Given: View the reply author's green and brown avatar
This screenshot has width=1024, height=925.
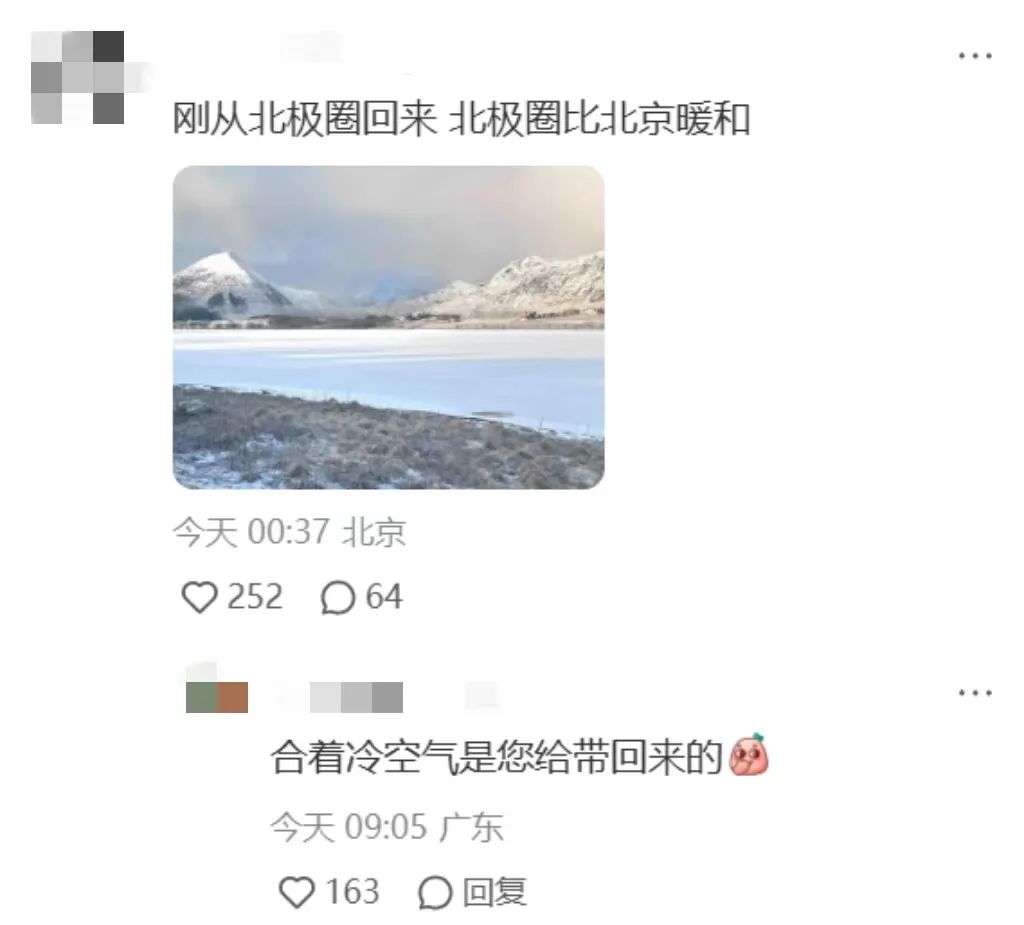Looking at the screenshot, I should (x=217, y=696).
